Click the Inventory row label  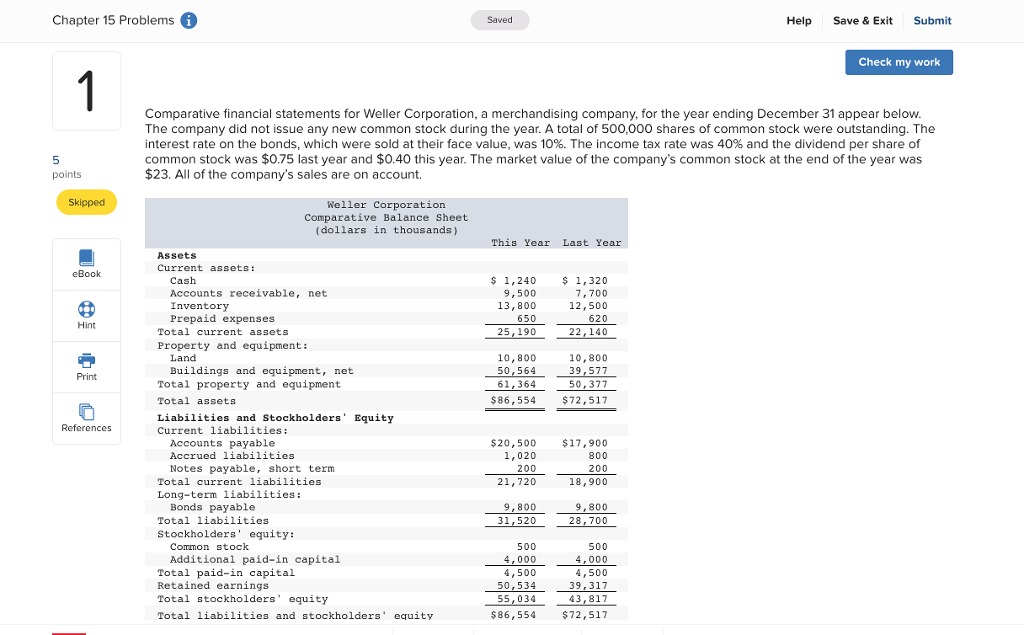199,306
